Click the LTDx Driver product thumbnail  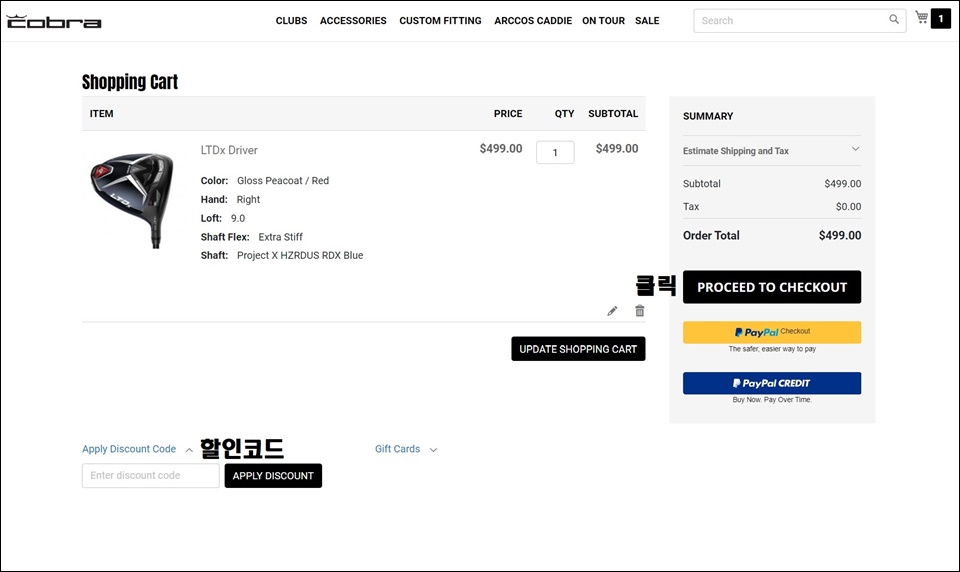coord(131,200)
